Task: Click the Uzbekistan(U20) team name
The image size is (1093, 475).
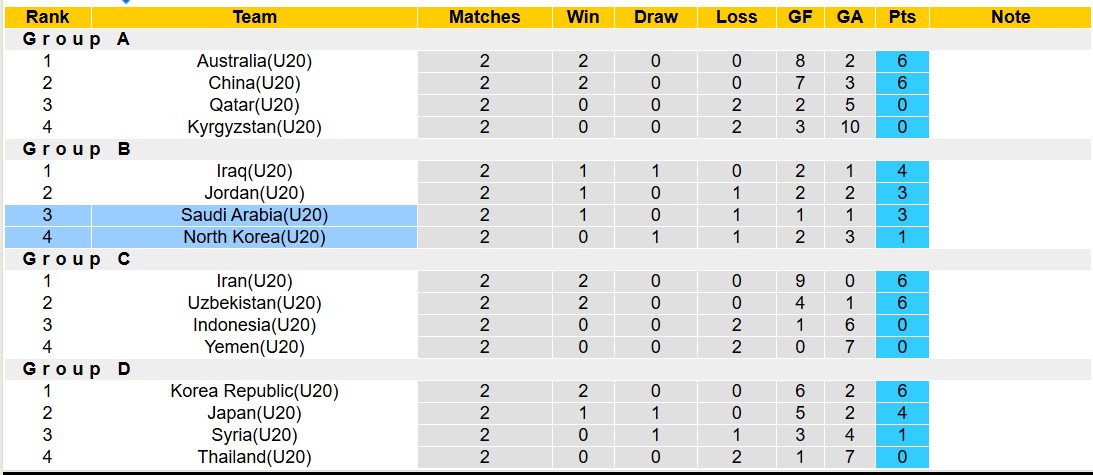Action: pyautogui.click(x=254, y=303)
